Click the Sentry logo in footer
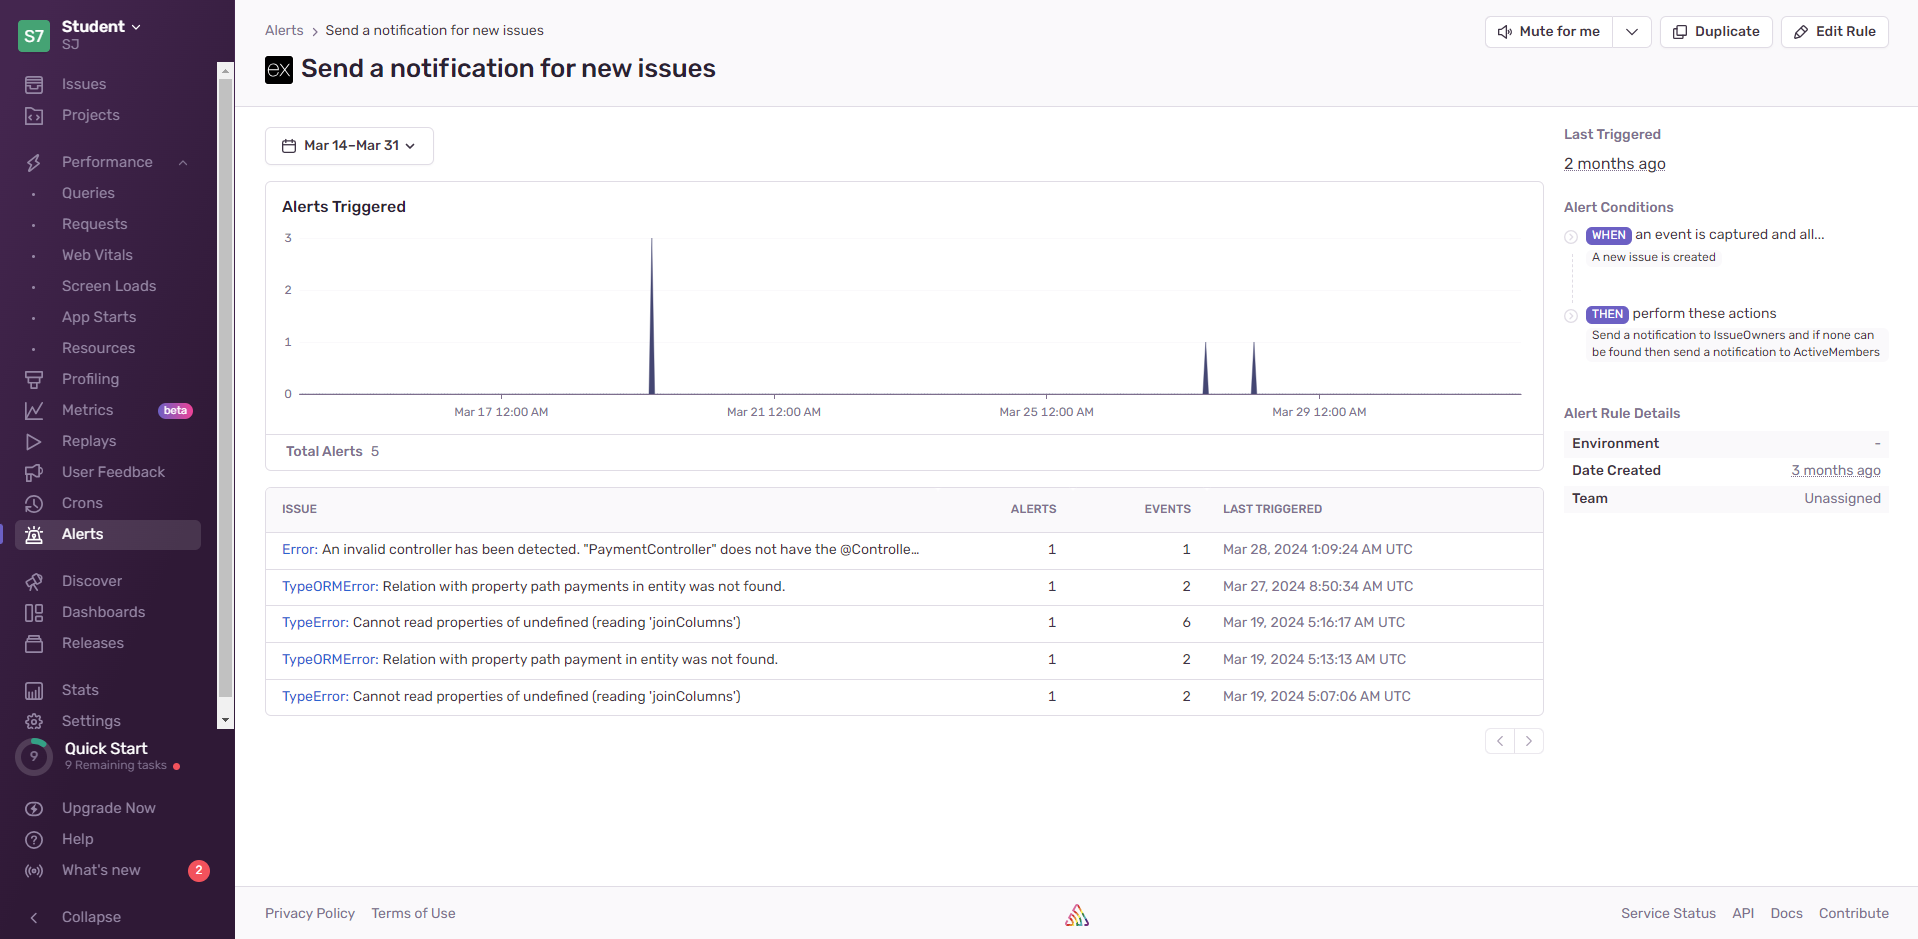The width and height of the screenshot is (1918, 939). 1077,915
